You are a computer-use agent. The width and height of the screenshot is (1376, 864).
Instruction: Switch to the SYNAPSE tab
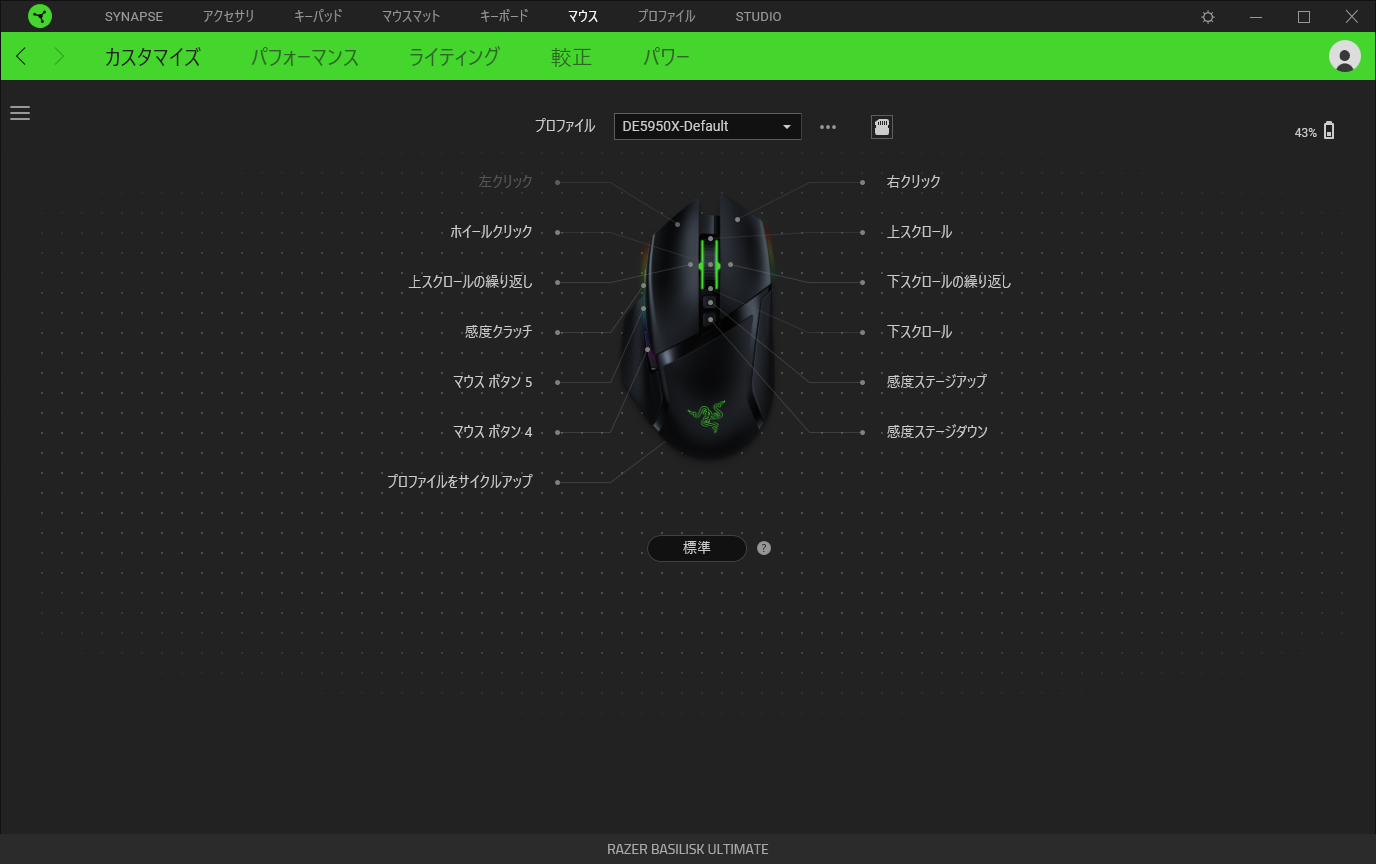pyautogui.click(x=134, y=17)
